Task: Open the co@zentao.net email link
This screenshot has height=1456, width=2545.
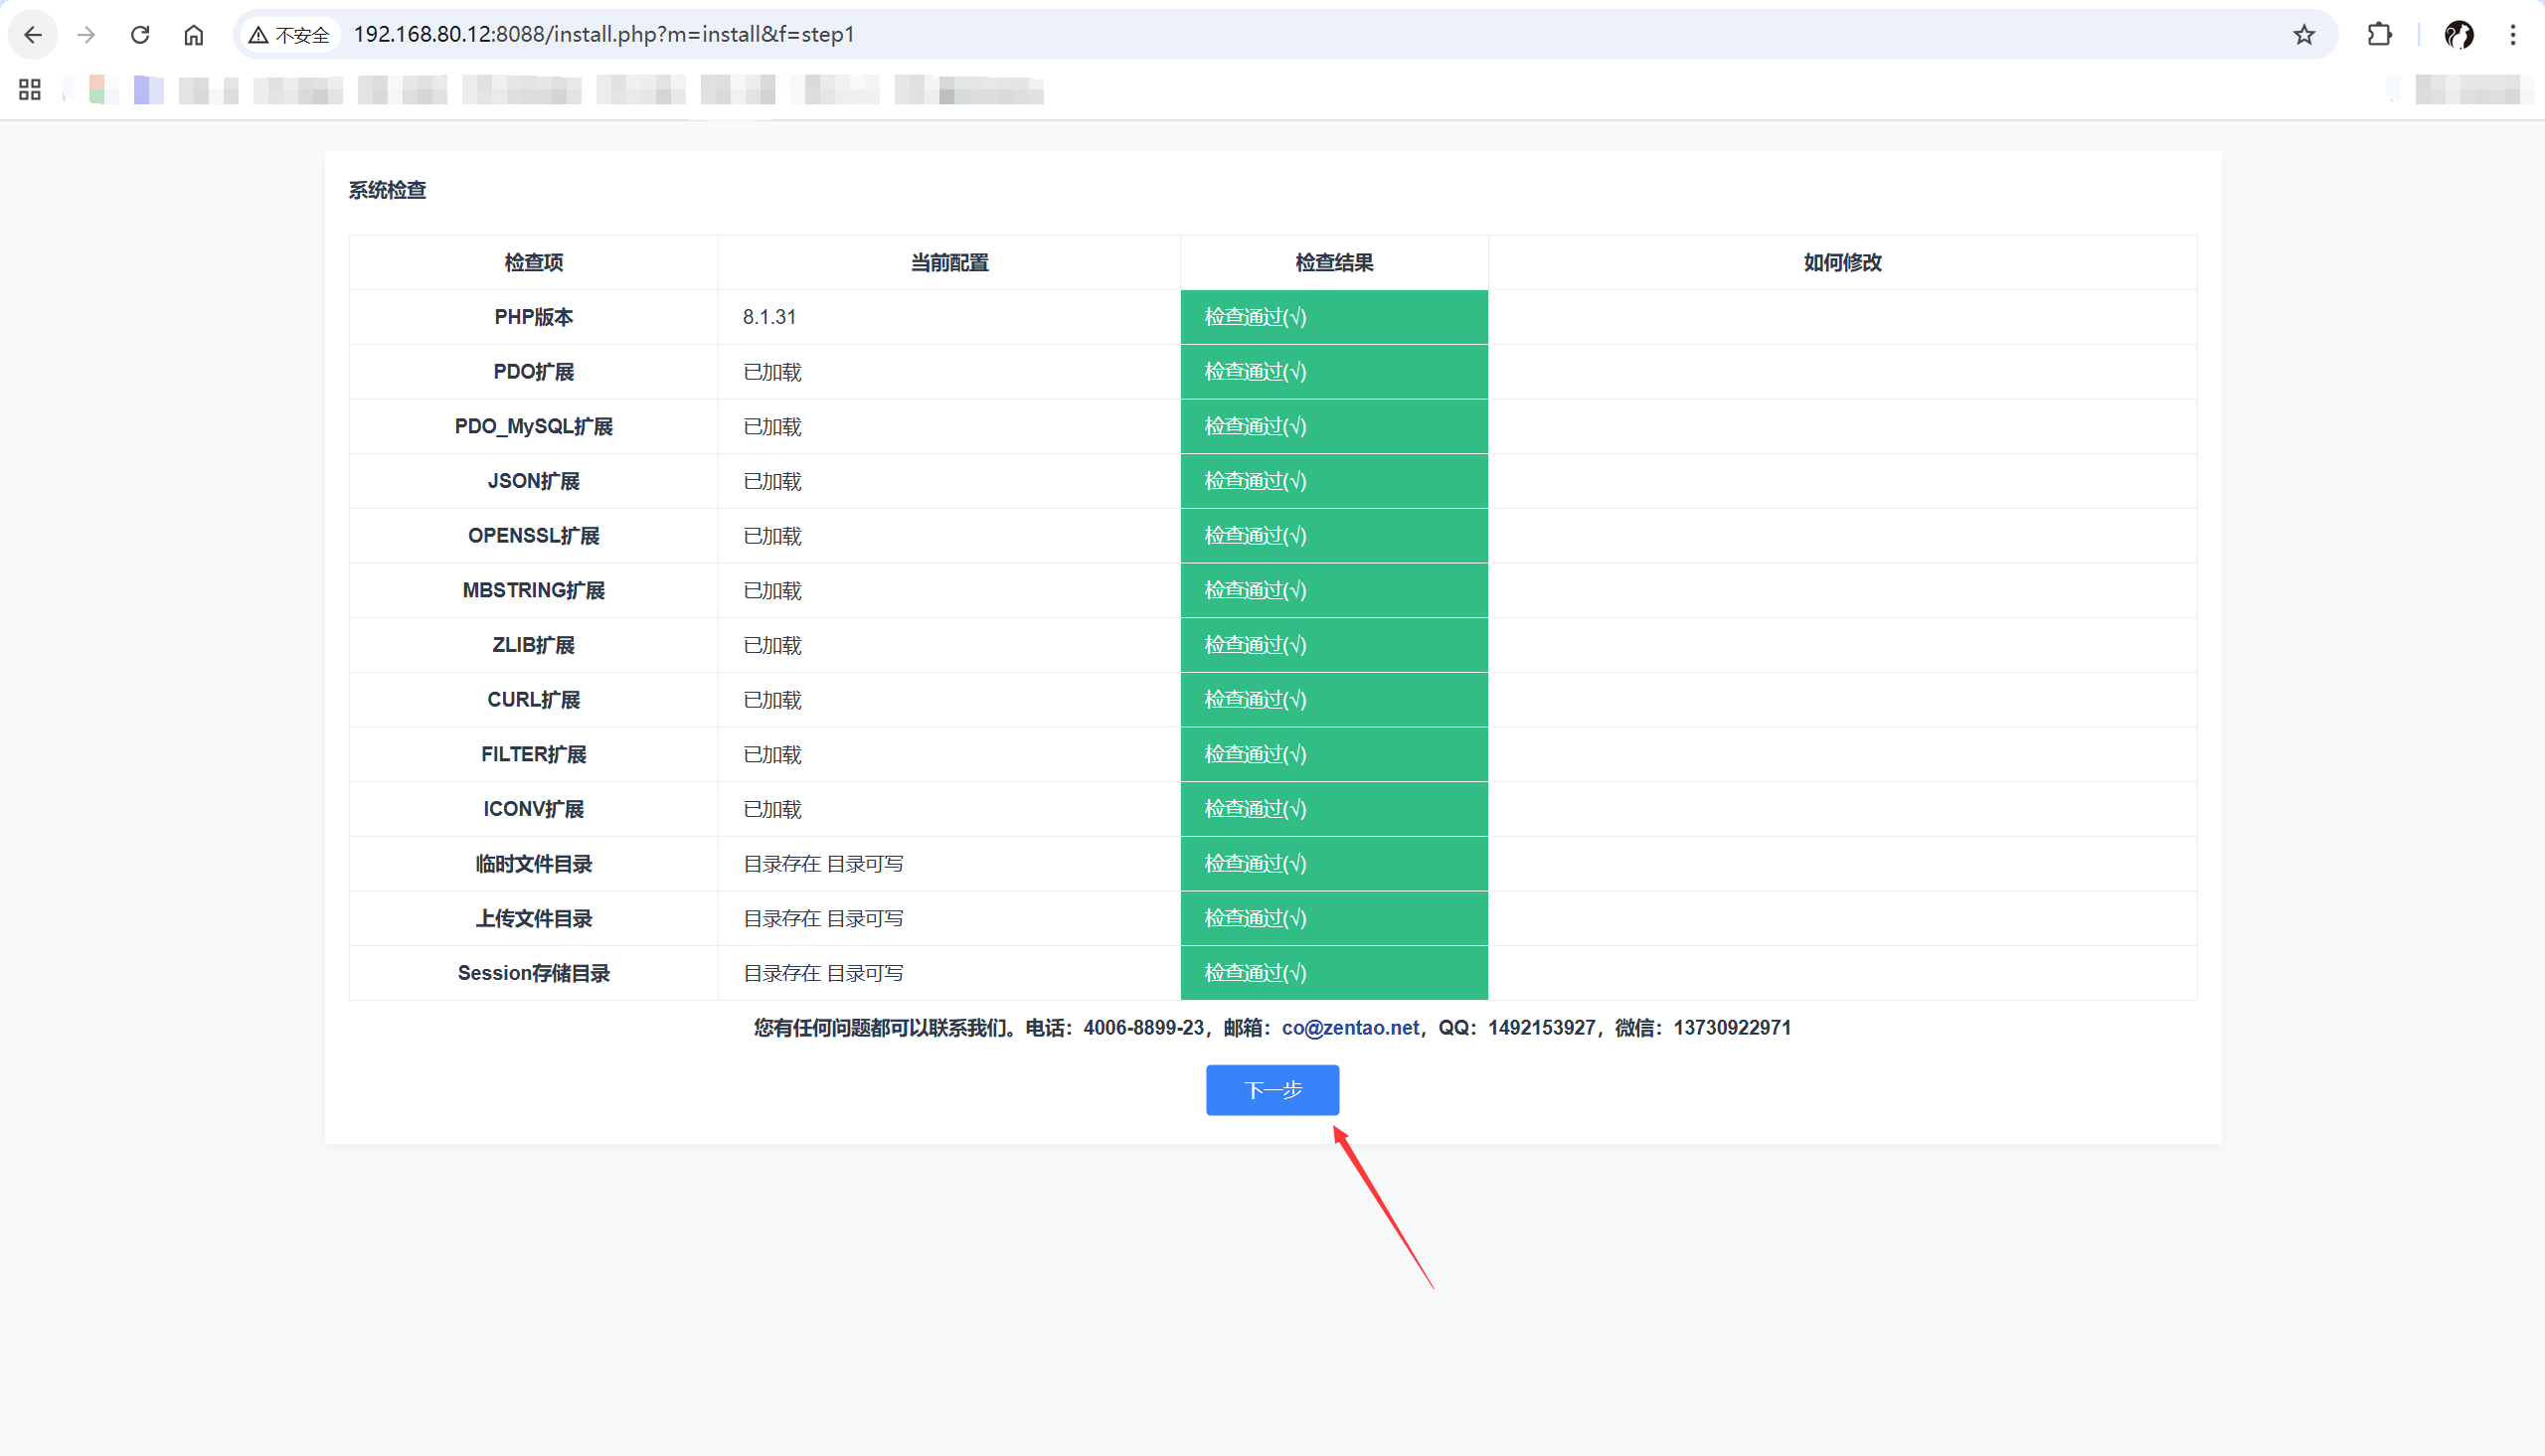Action: tap(1350, 1028)
